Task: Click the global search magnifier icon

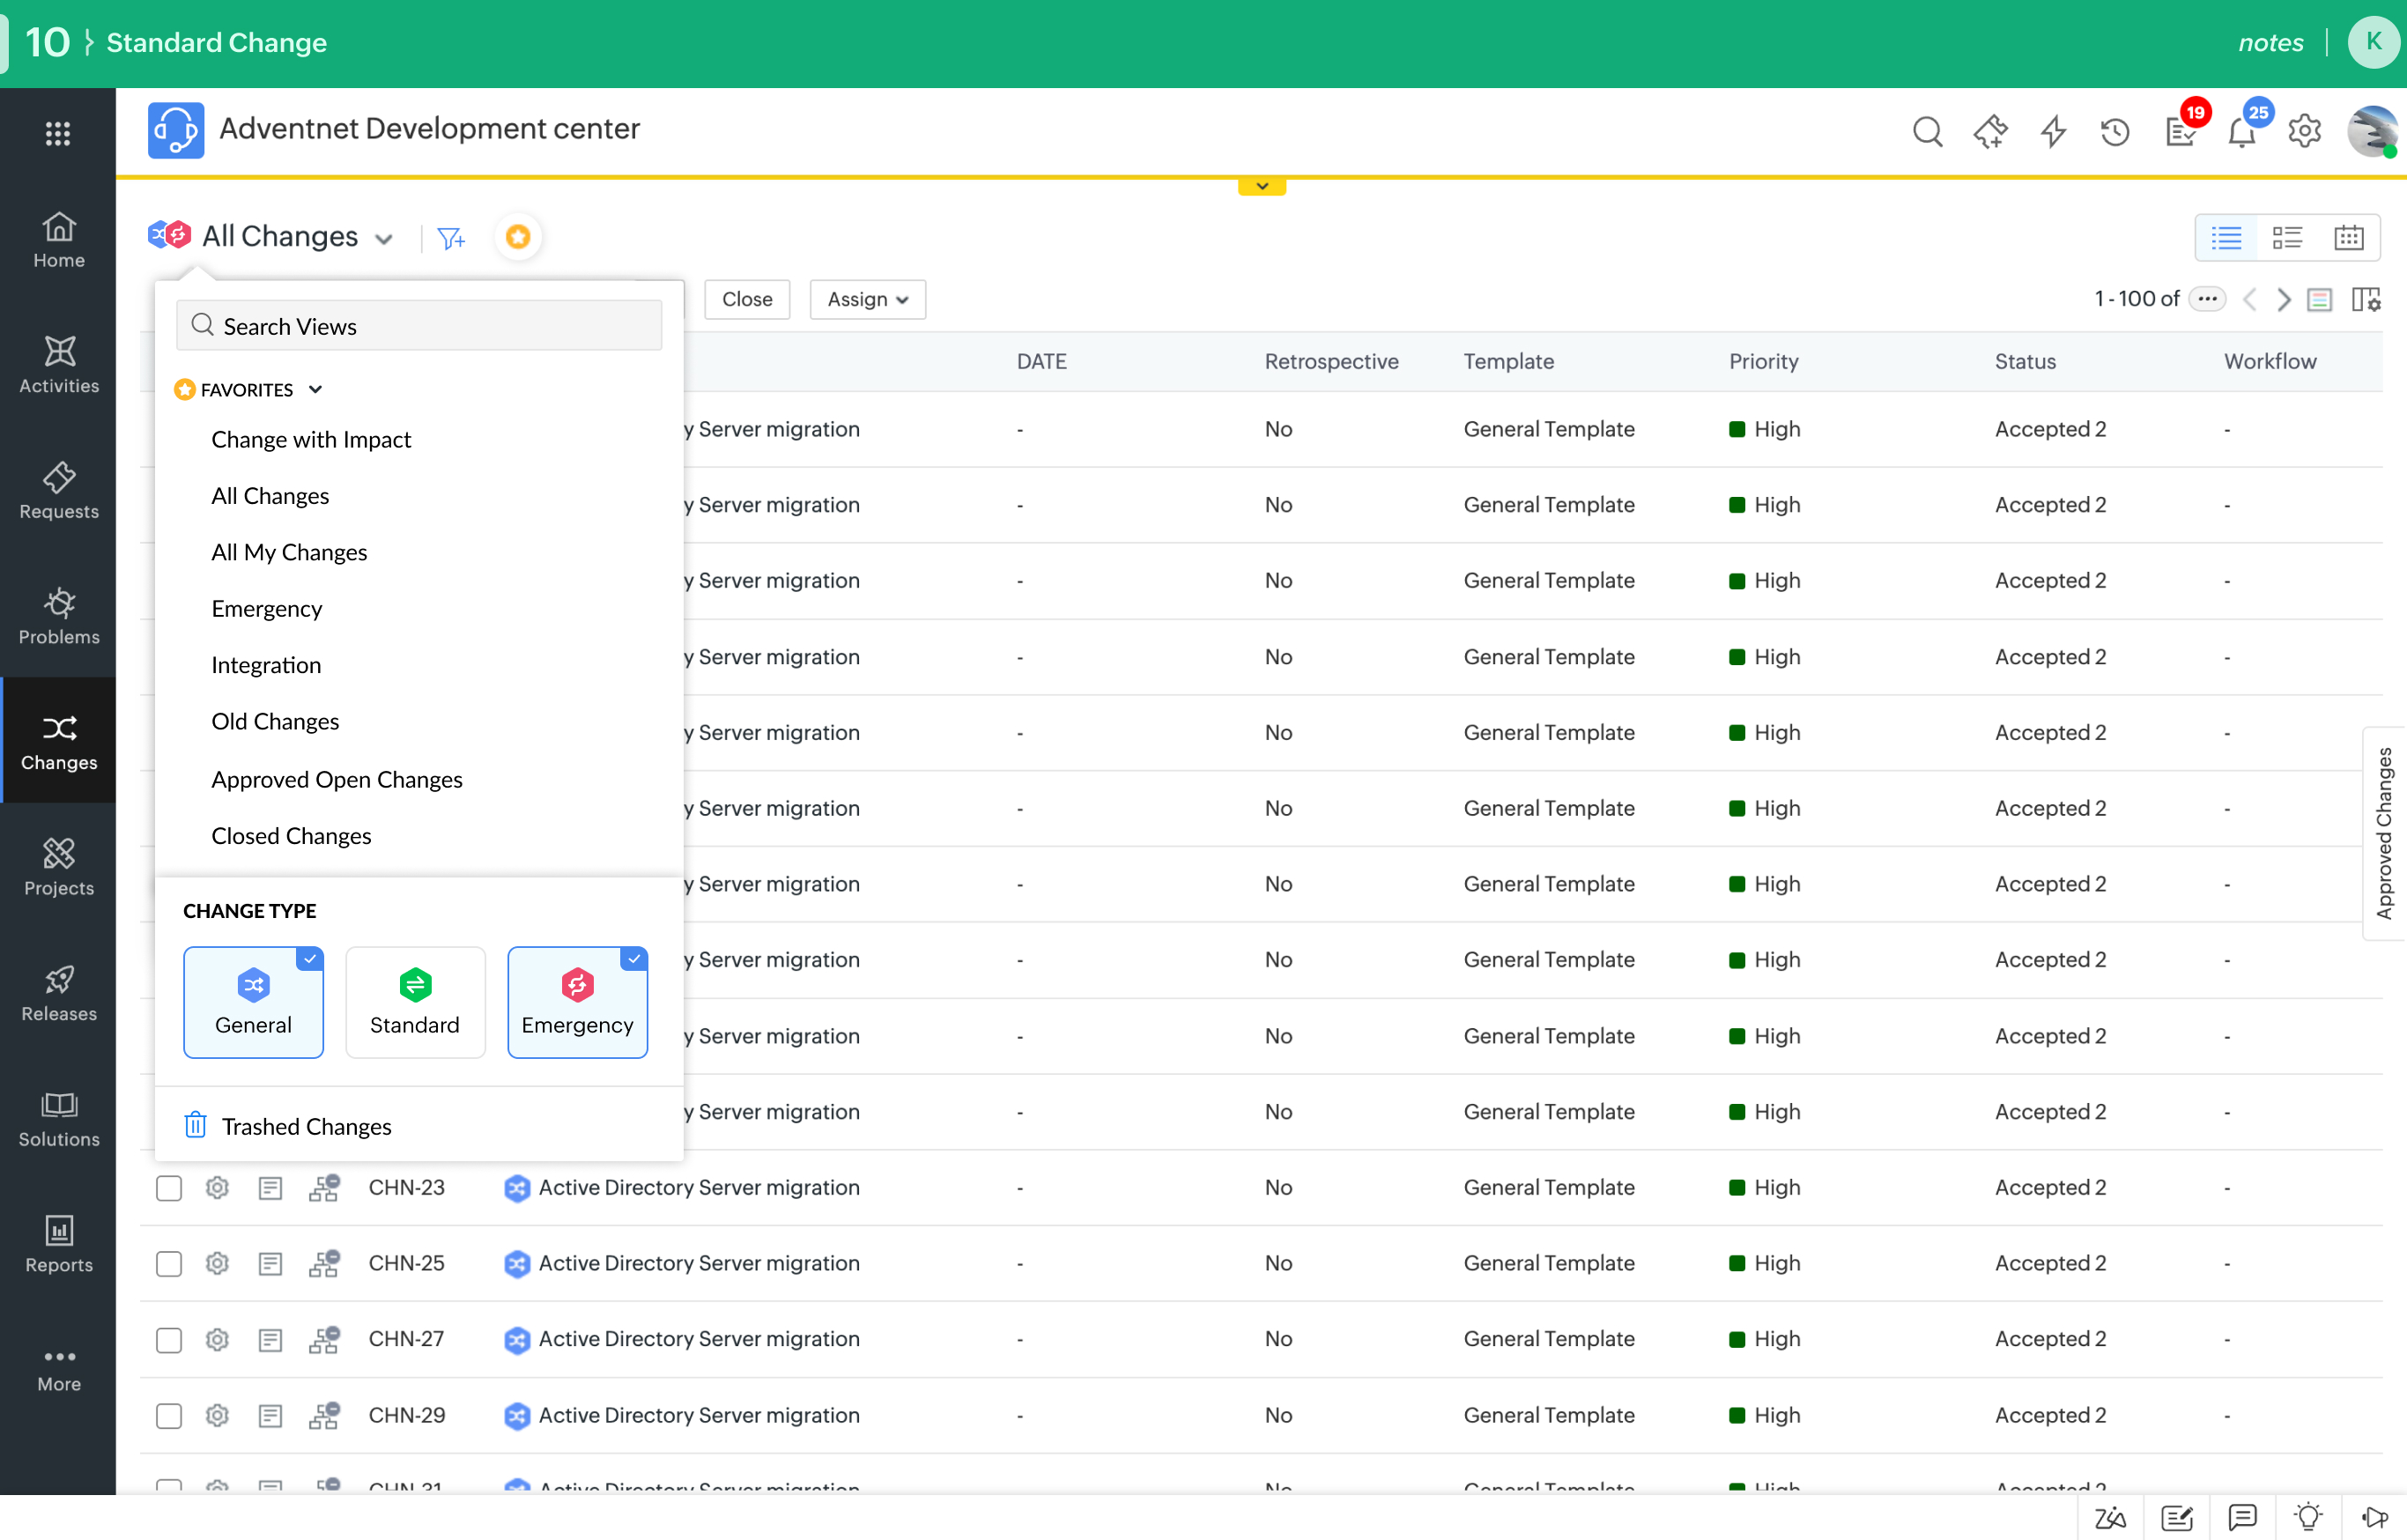Action: pos(1927,131)
